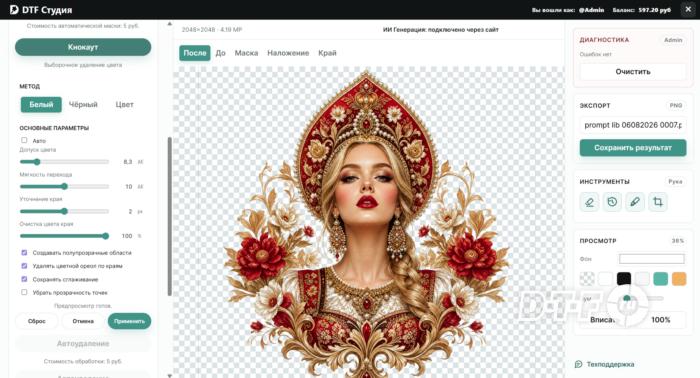Click Сохранить результат button

point(633,148)
